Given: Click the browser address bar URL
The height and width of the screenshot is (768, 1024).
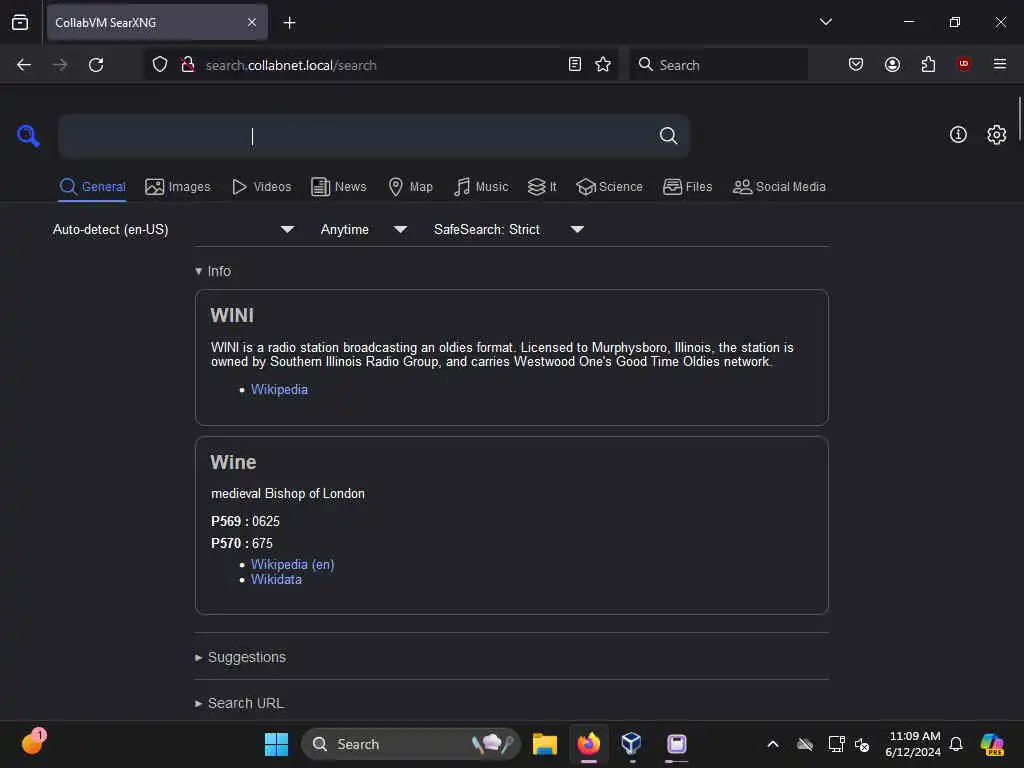Looking at the screenshot, I should coord(291,65).
